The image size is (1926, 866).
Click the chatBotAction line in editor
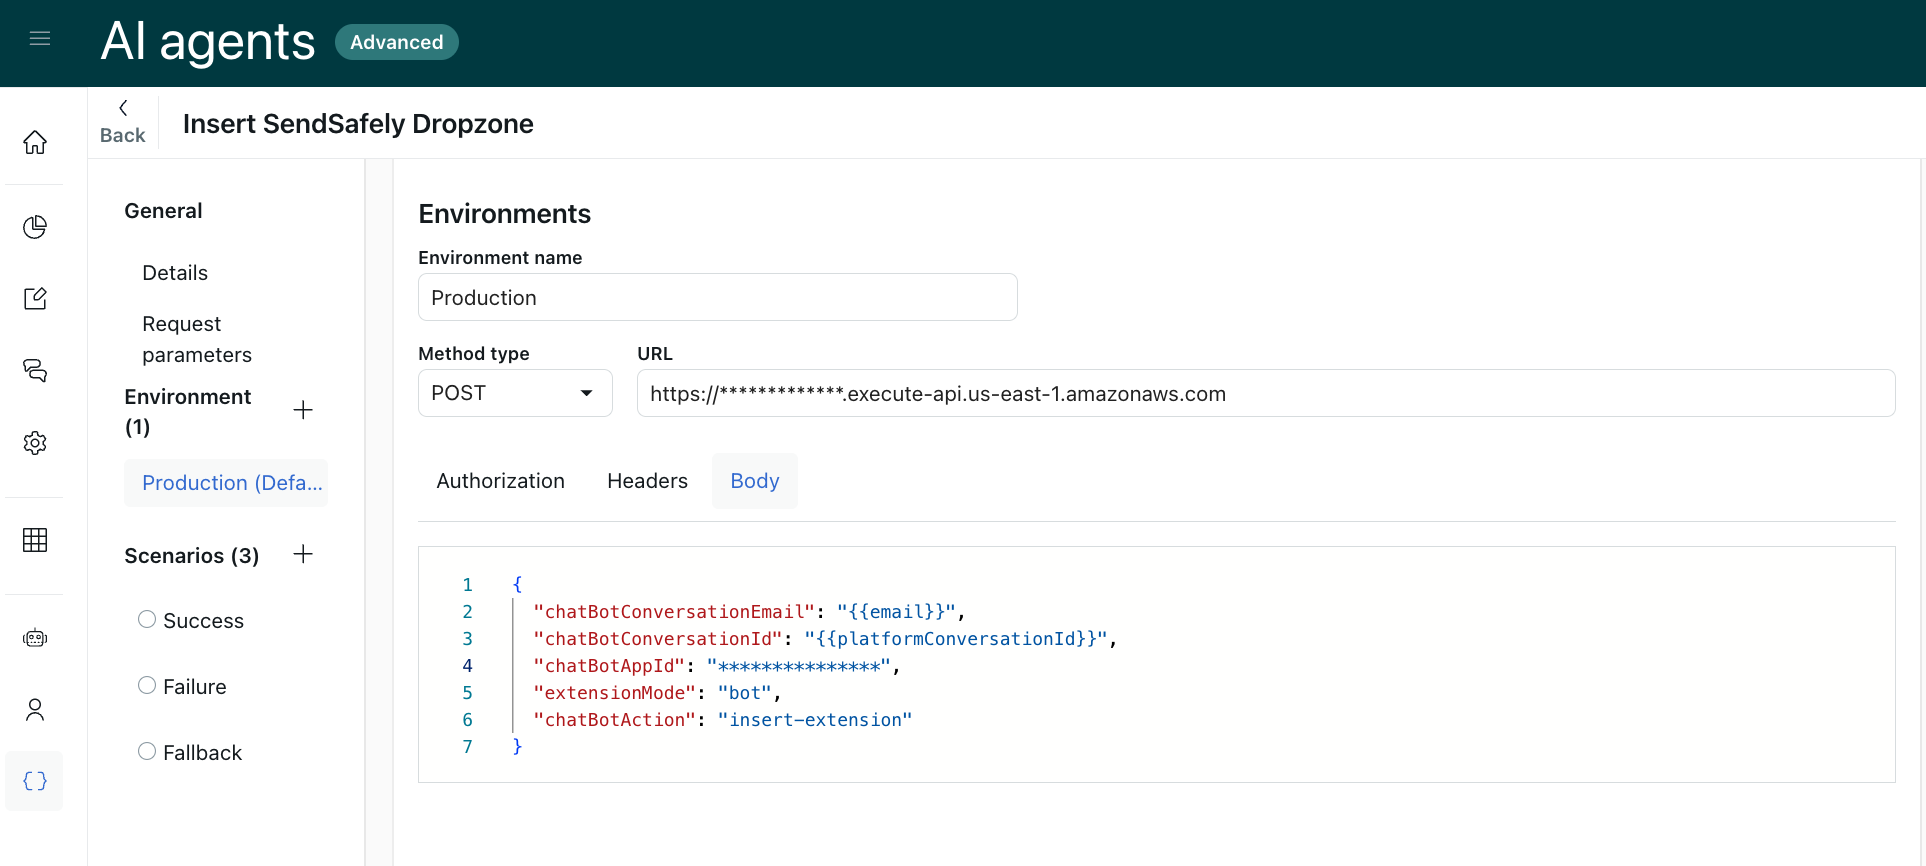coord(723,720)
